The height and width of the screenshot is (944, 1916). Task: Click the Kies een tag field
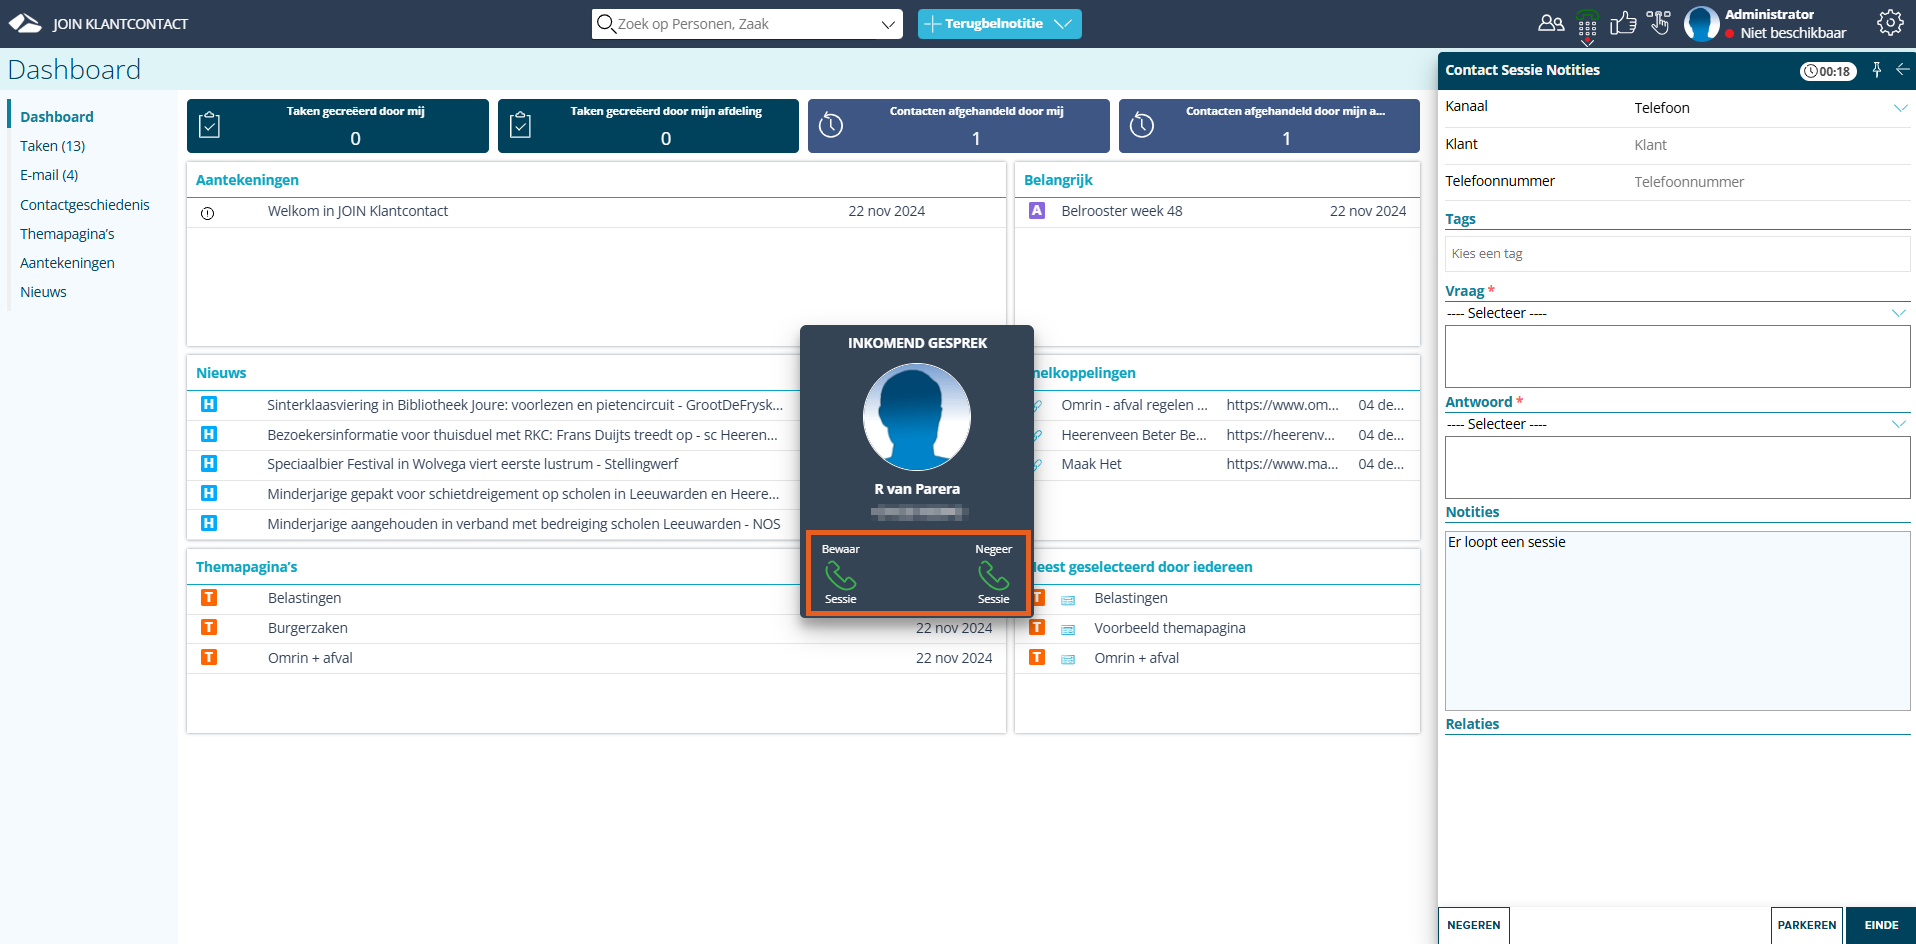pyautogui.click(x=1677, y=254)
